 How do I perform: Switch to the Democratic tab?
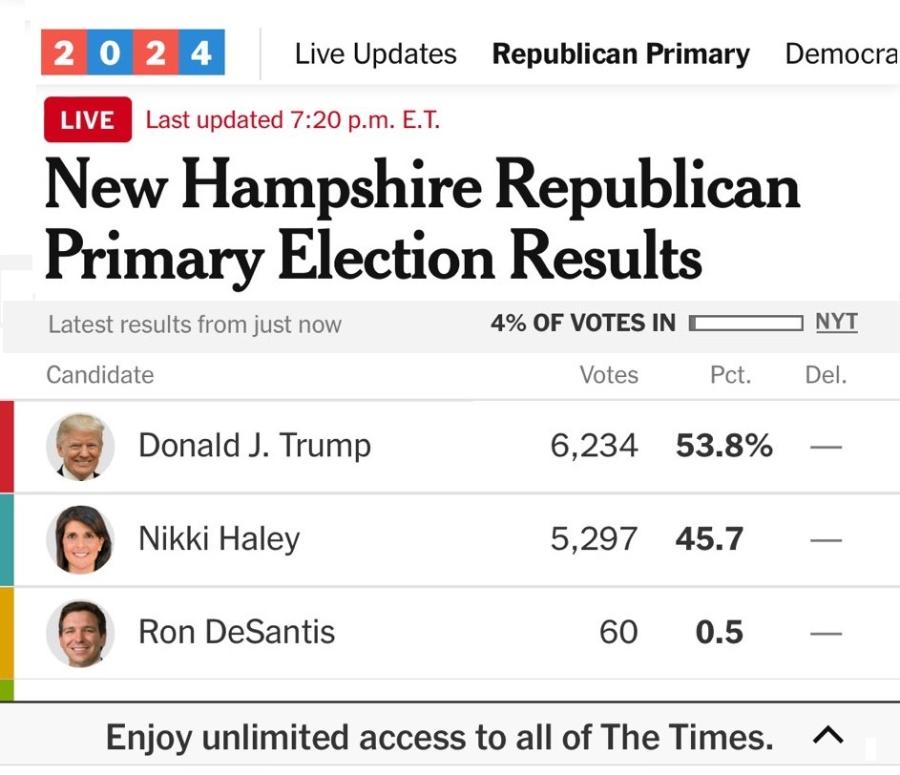tap(841, 54)
